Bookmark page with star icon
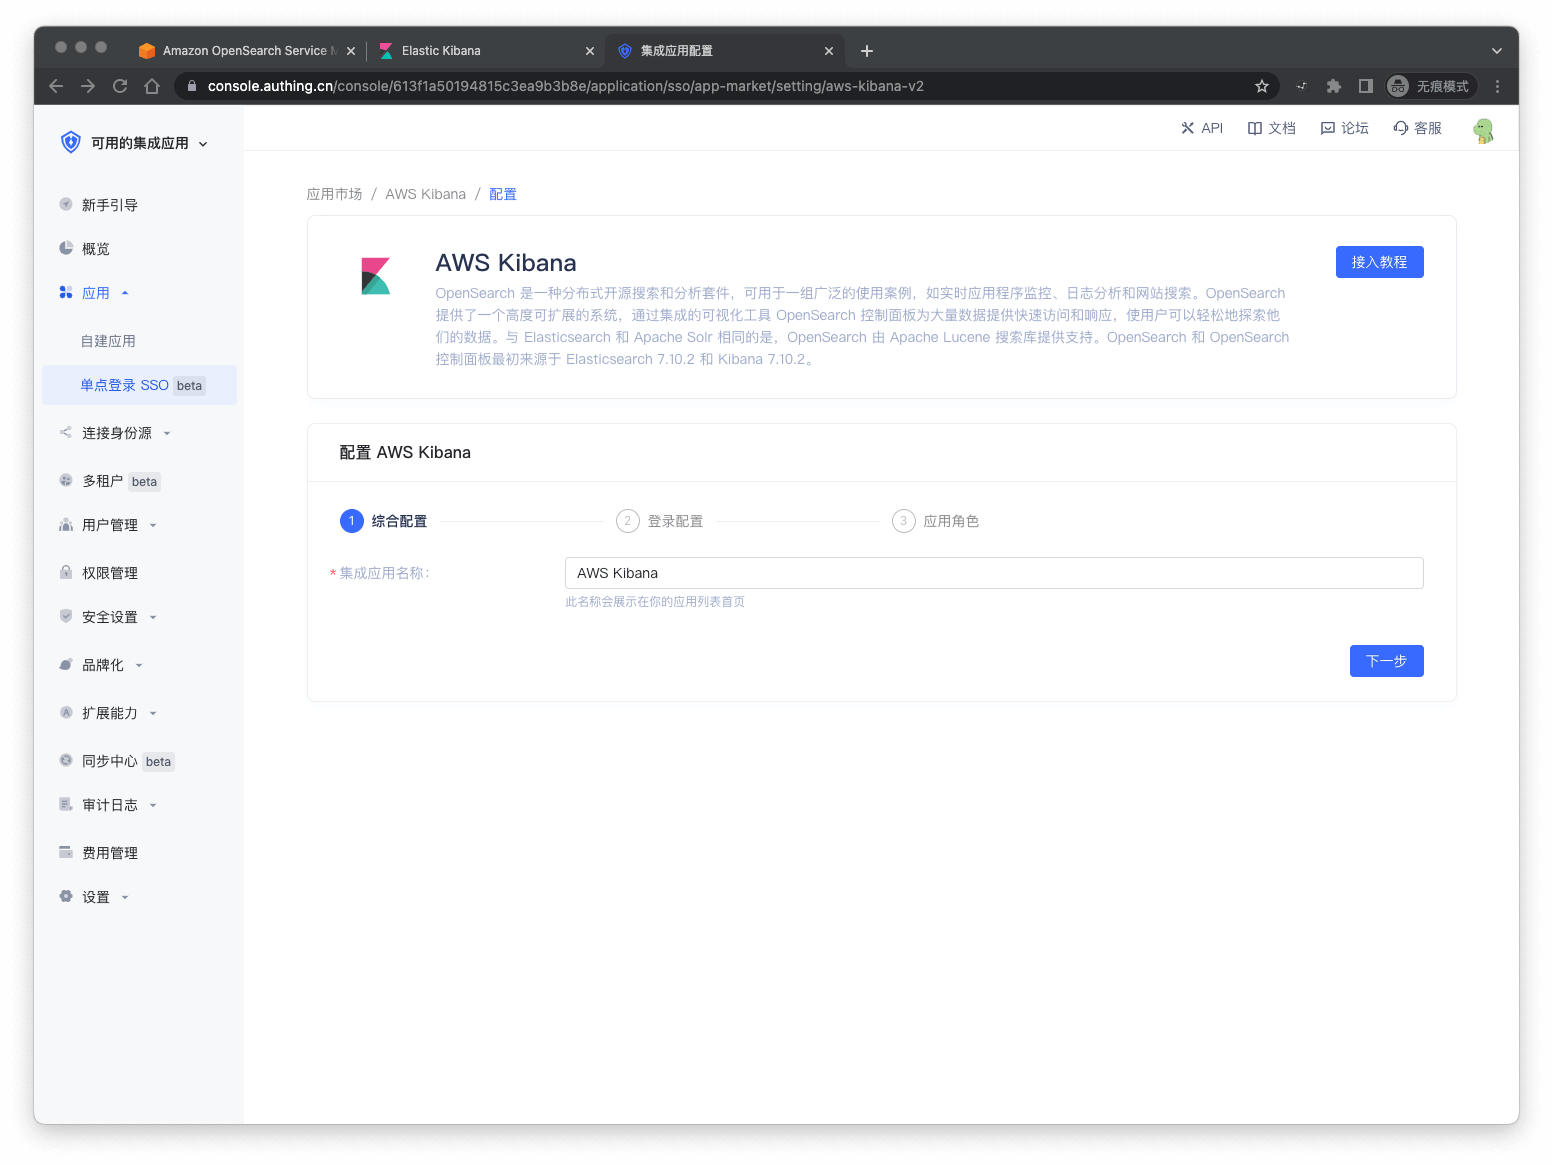1553x1166 pixels. (x=1262, y=86)
